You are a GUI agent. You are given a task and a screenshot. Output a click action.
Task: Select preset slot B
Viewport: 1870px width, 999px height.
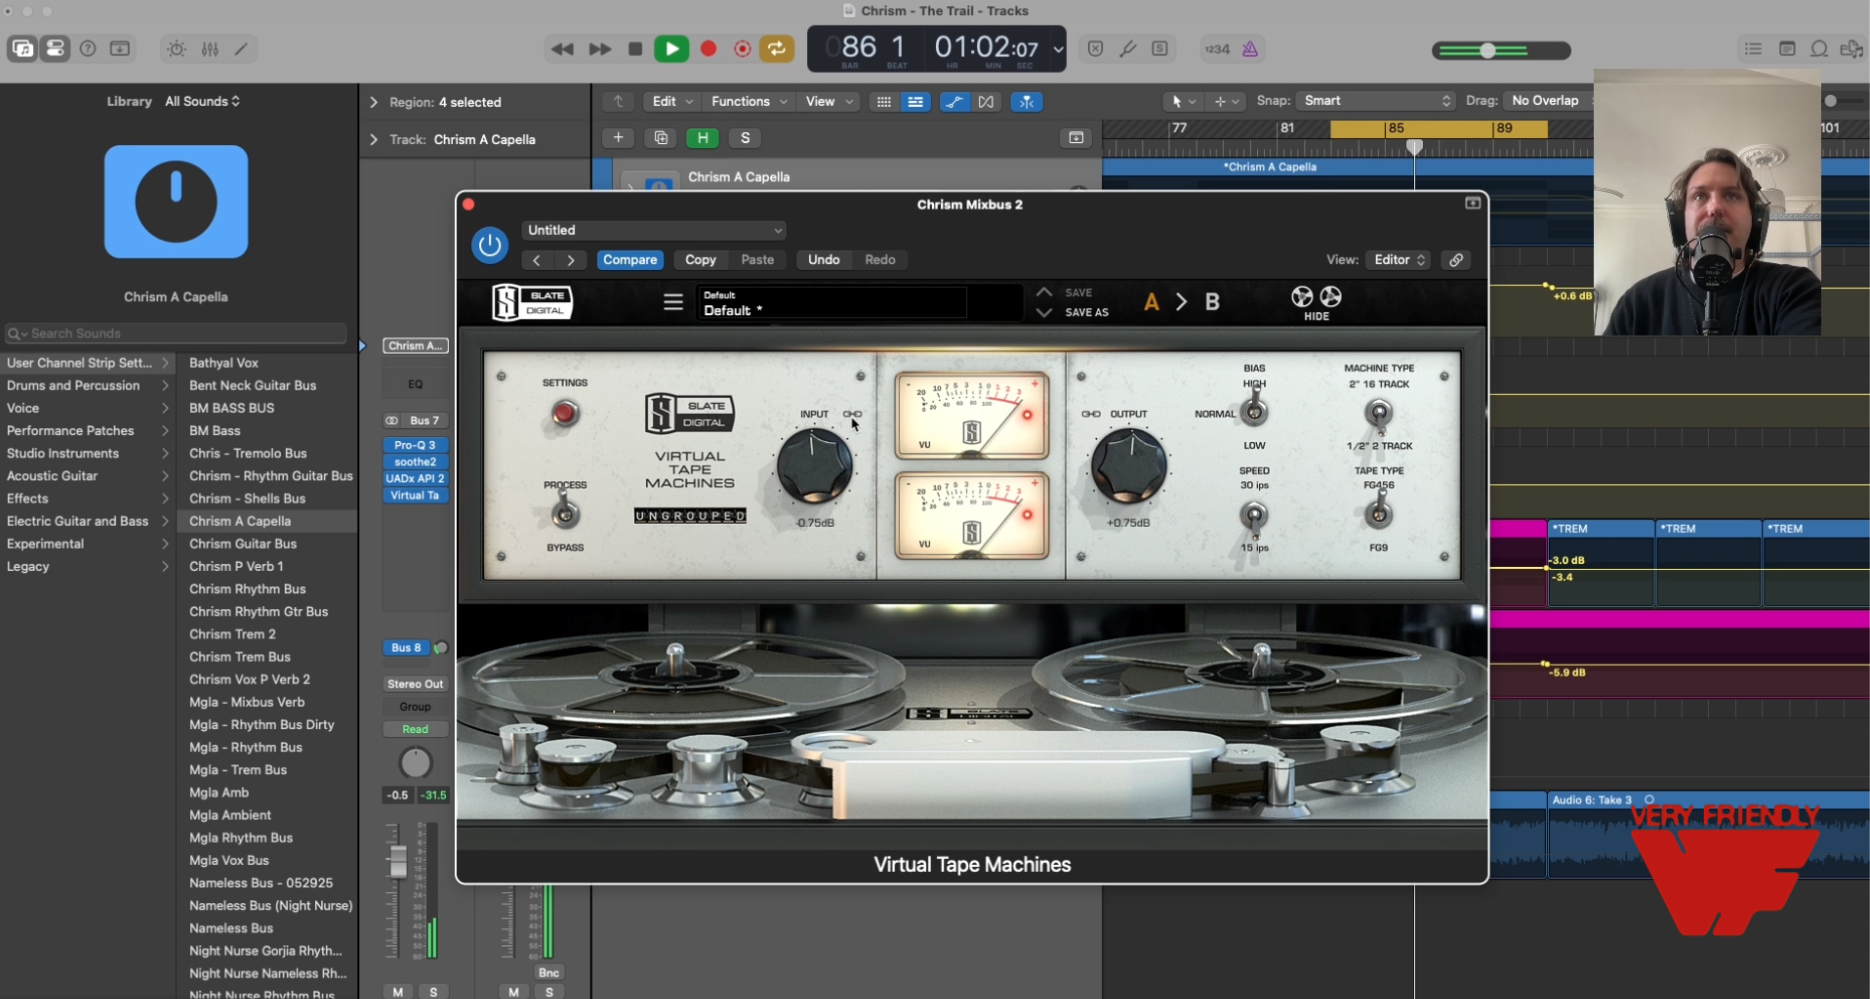coord(1212,302)
